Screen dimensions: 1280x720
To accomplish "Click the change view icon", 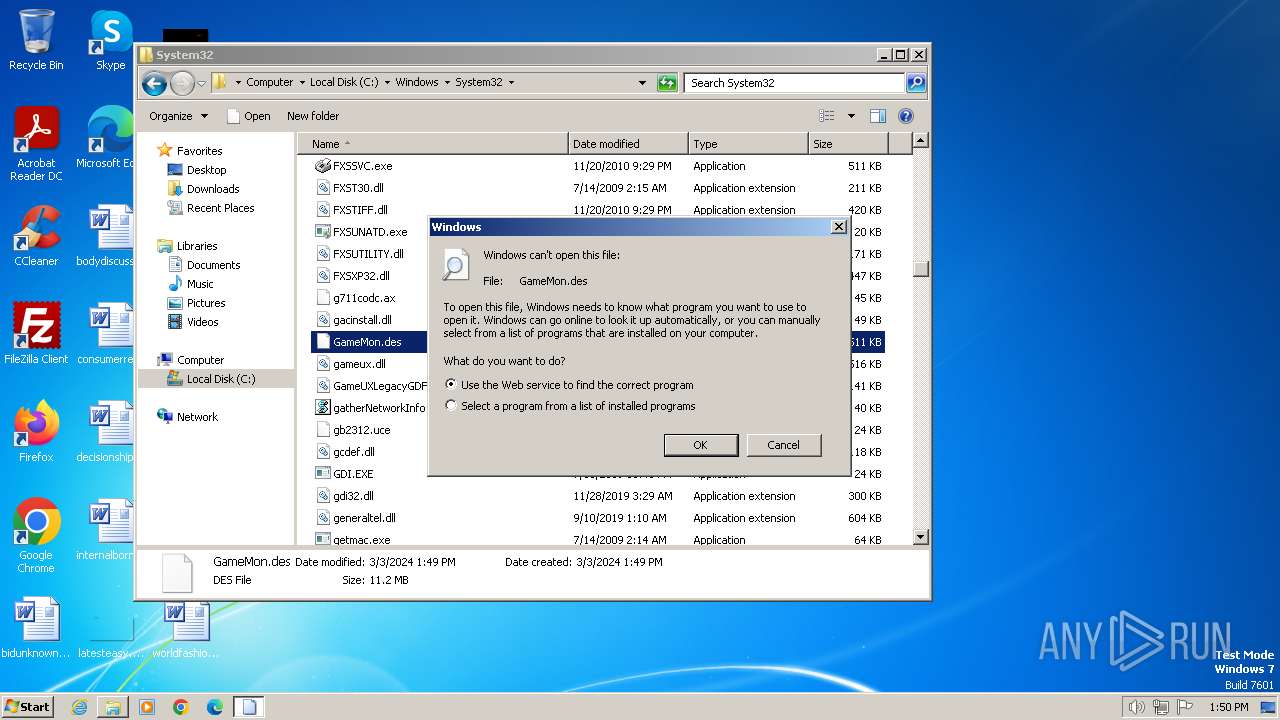I will [827, 116].
